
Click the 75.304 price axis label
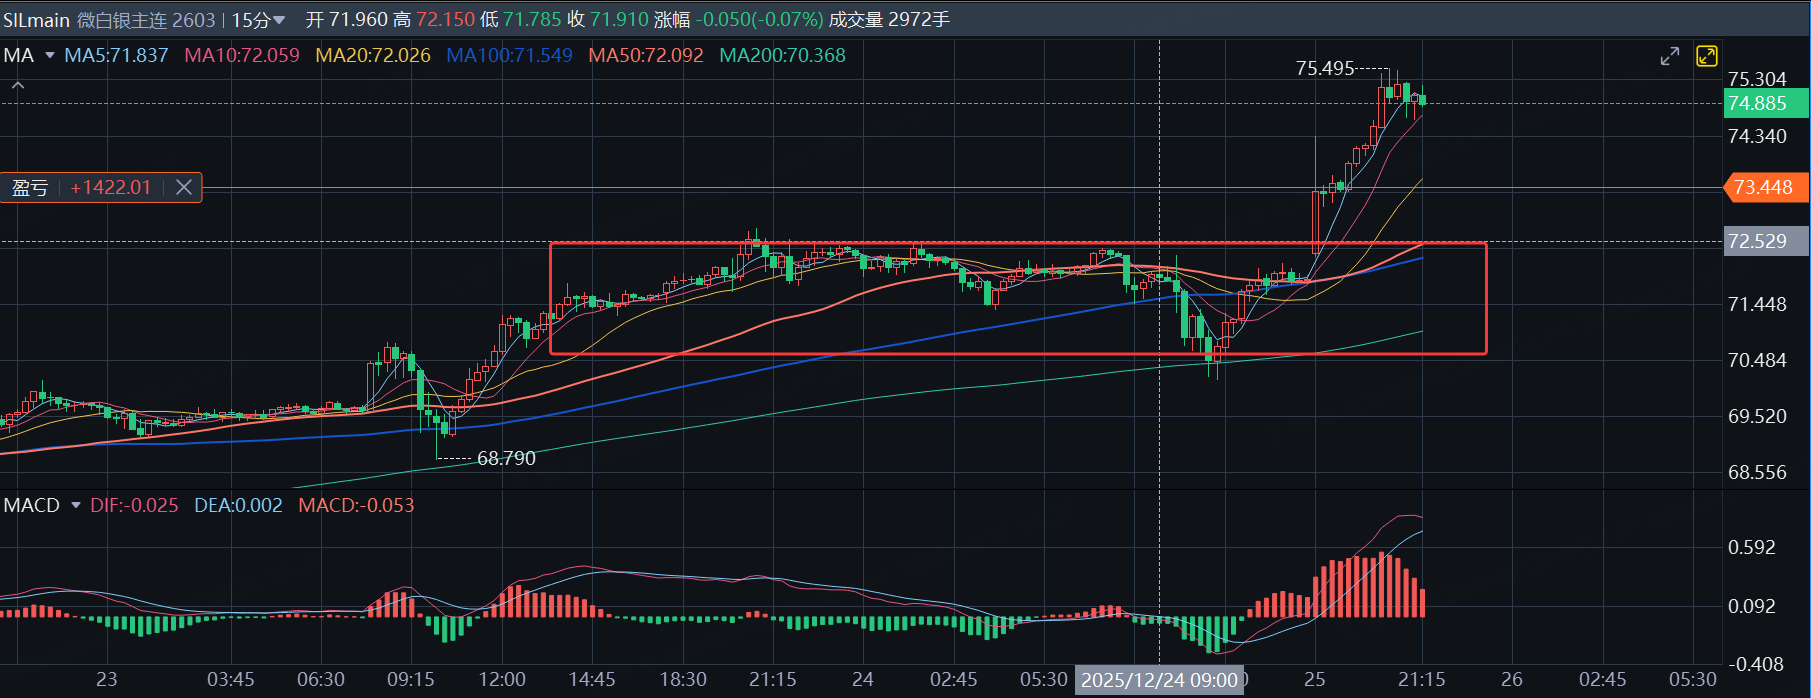point(1757,79)
